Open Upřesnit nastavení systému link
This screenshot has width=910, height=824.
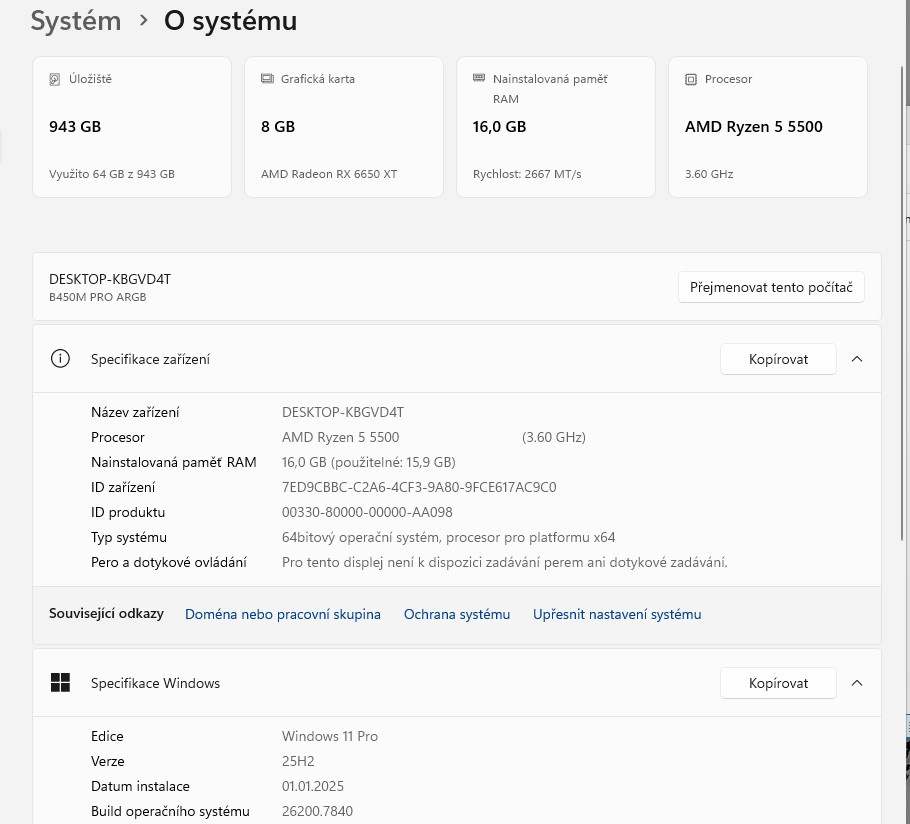pos(617,614)
